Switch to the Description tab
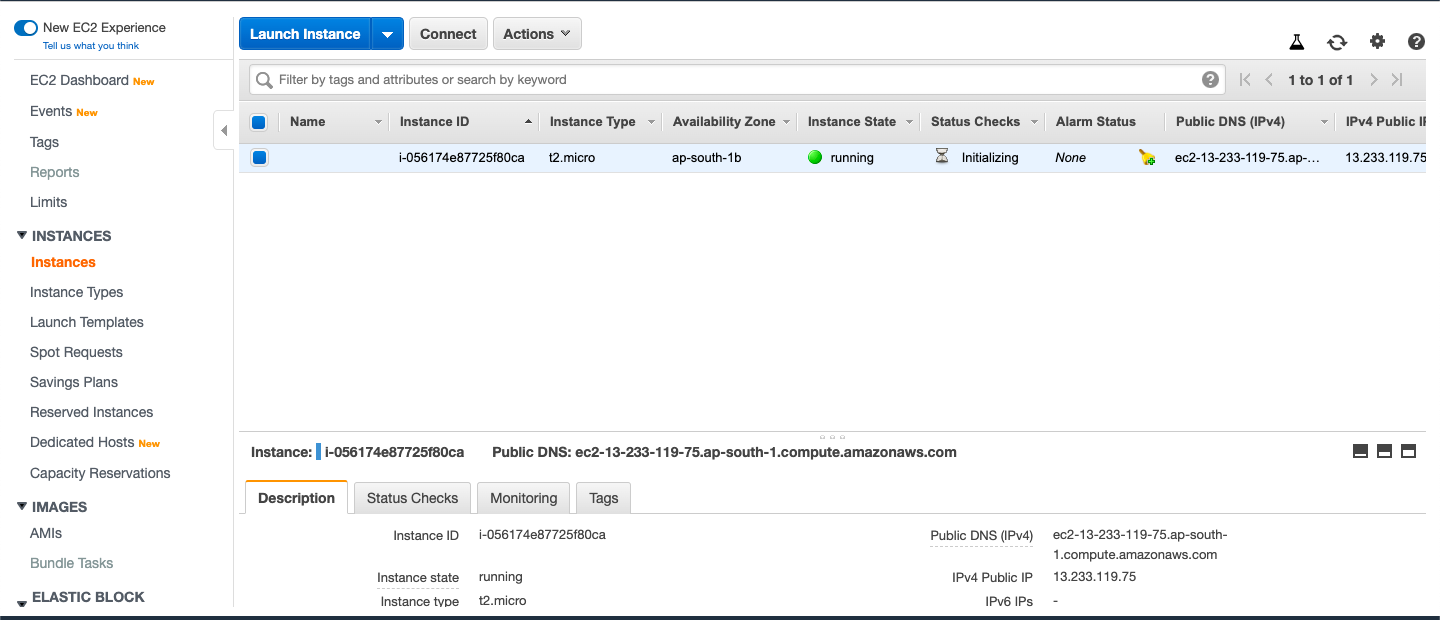Image resolution: width=1440 pixels, height=620 pixels. (296, 498)
